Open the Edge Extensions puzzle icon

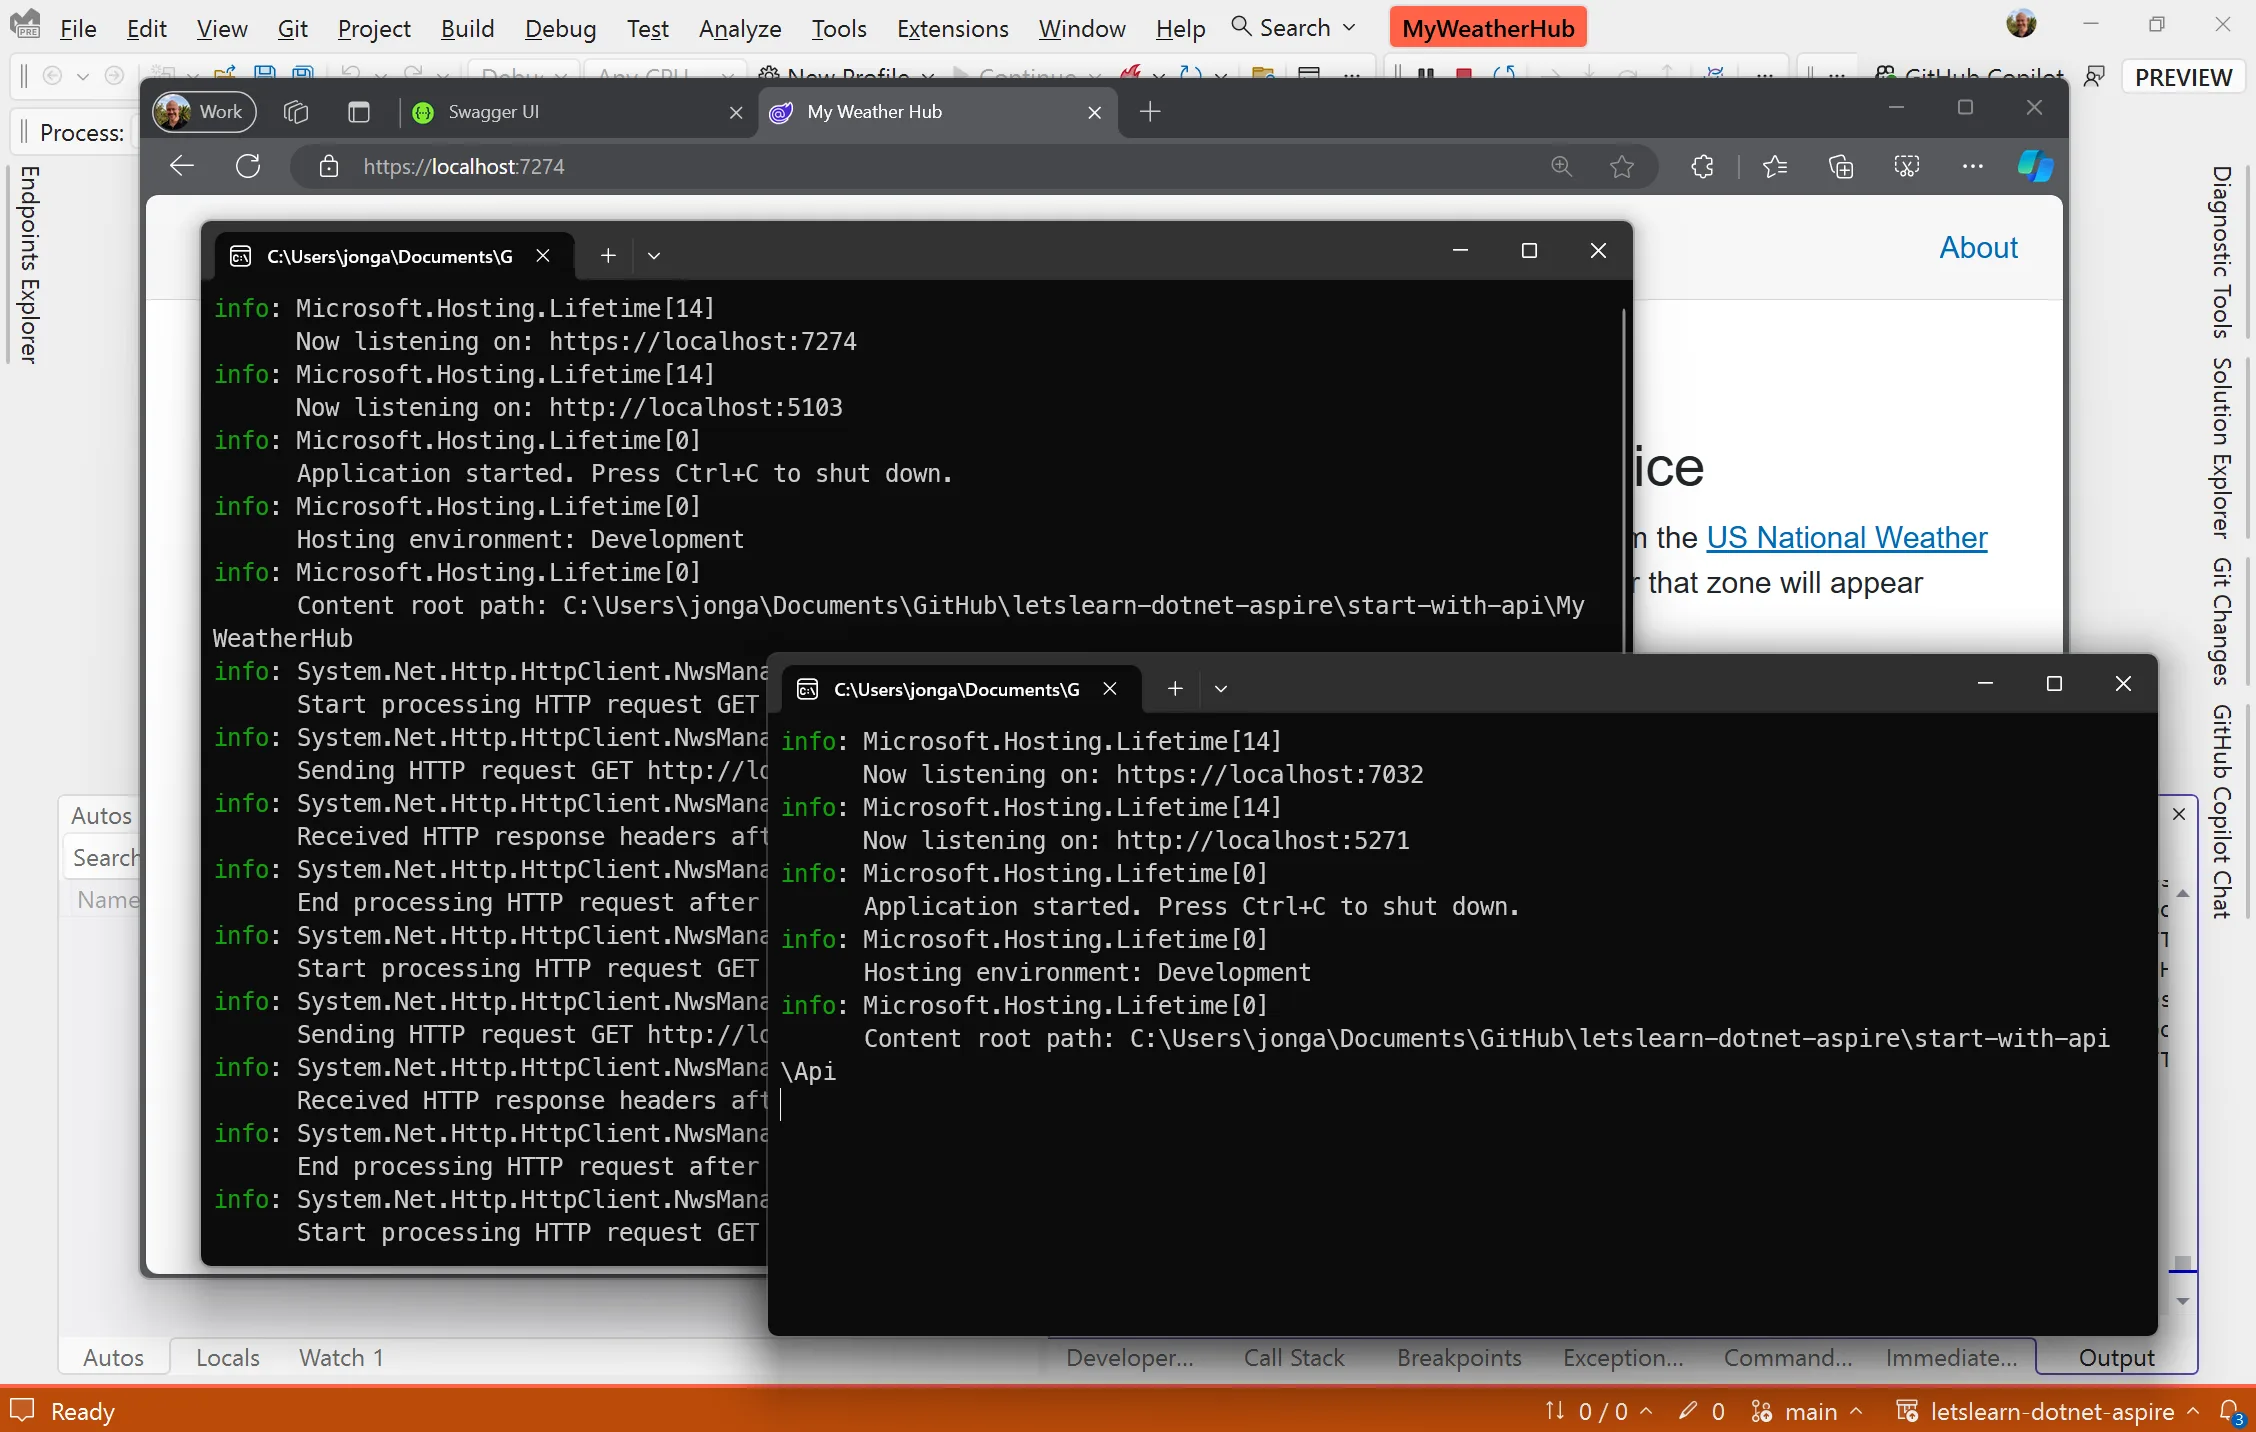[1703, 166]
